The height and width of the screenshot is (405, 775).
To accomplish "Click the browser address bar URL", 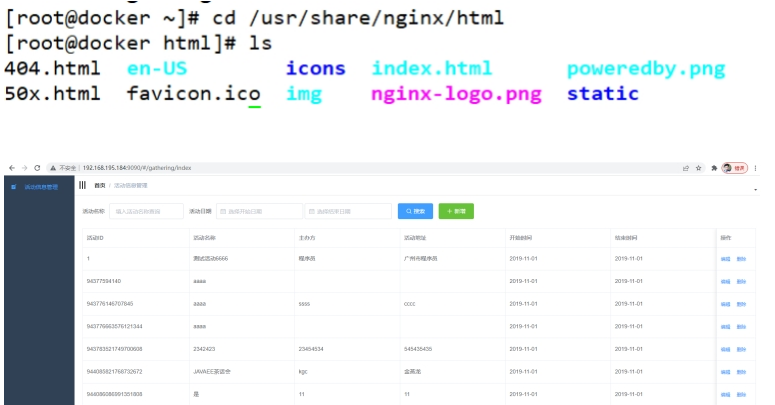I will (x=137, y=168).
